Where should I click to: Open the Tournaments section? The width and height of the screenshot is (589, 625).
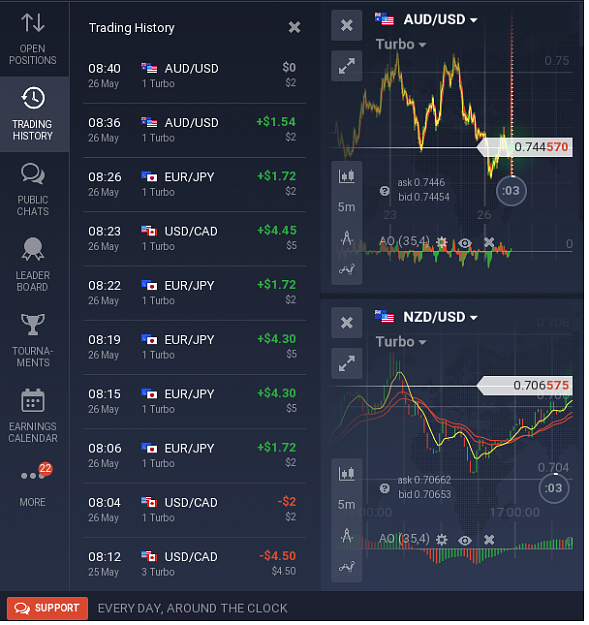(33, 342)
